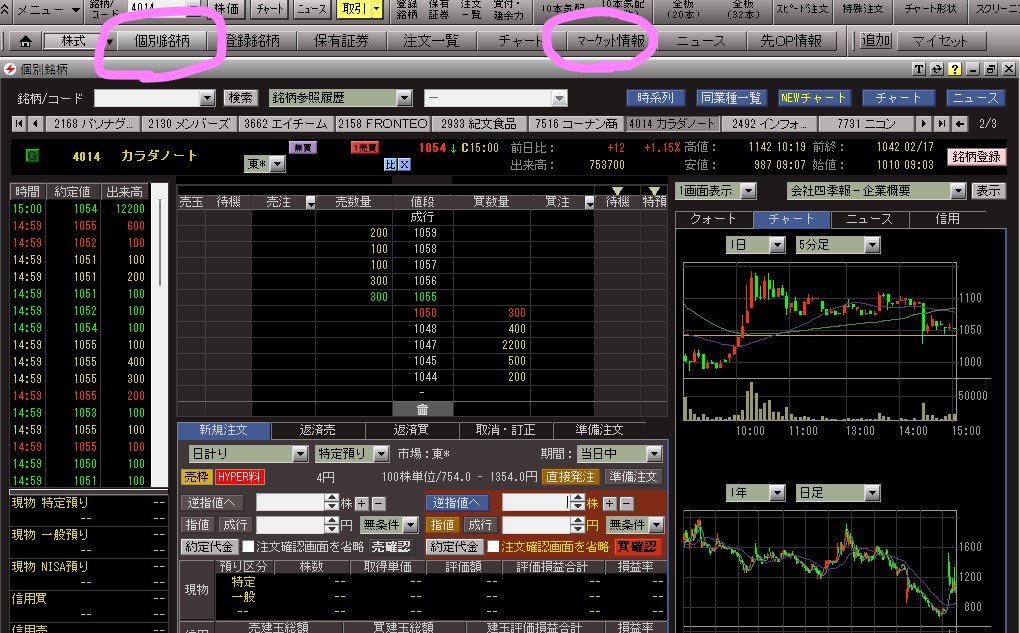The image size is (1020, 633).
Task: Select the orange 指値 on the buy side
Action: (x=442, y=525)
